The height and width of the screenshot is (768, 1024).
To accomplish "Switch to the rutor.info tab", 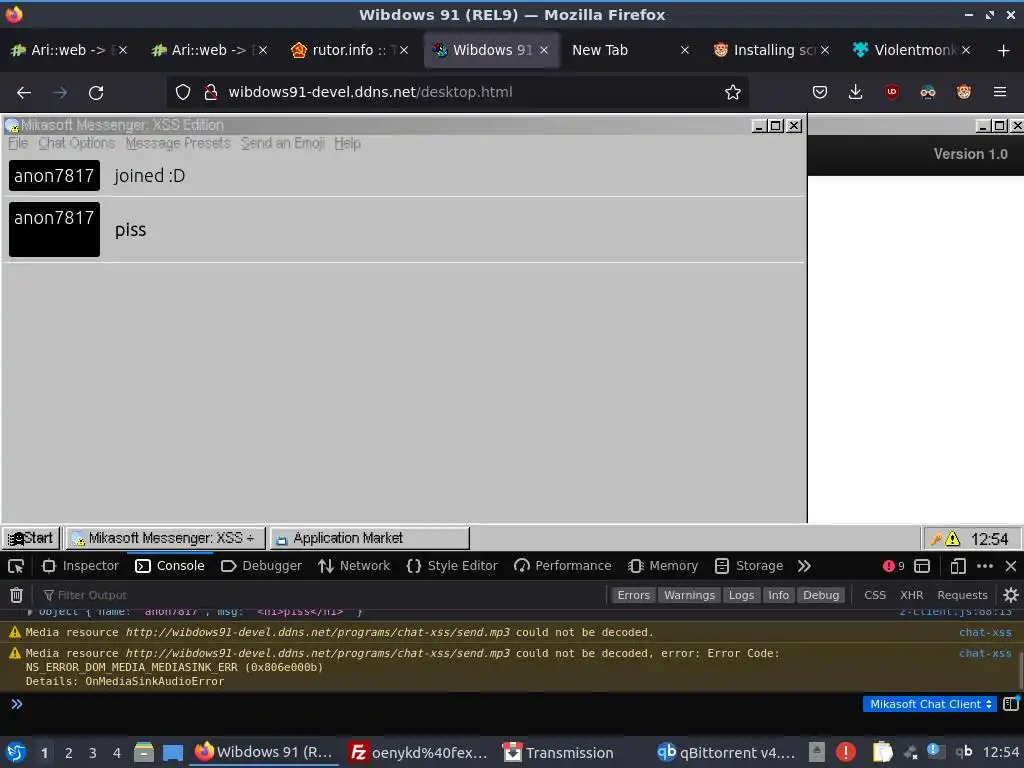I will 350,50.
